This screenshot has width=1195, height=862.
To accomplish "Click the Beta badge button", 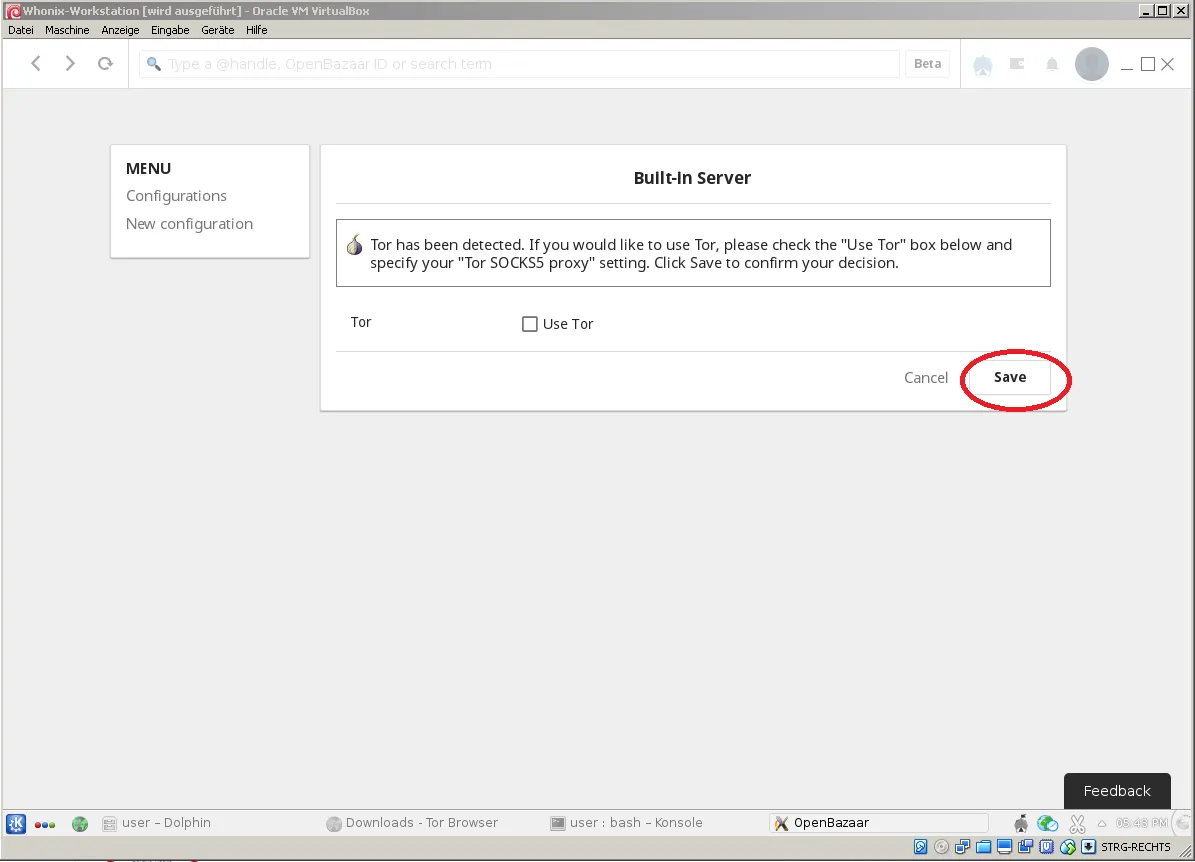I will (927, 64).
